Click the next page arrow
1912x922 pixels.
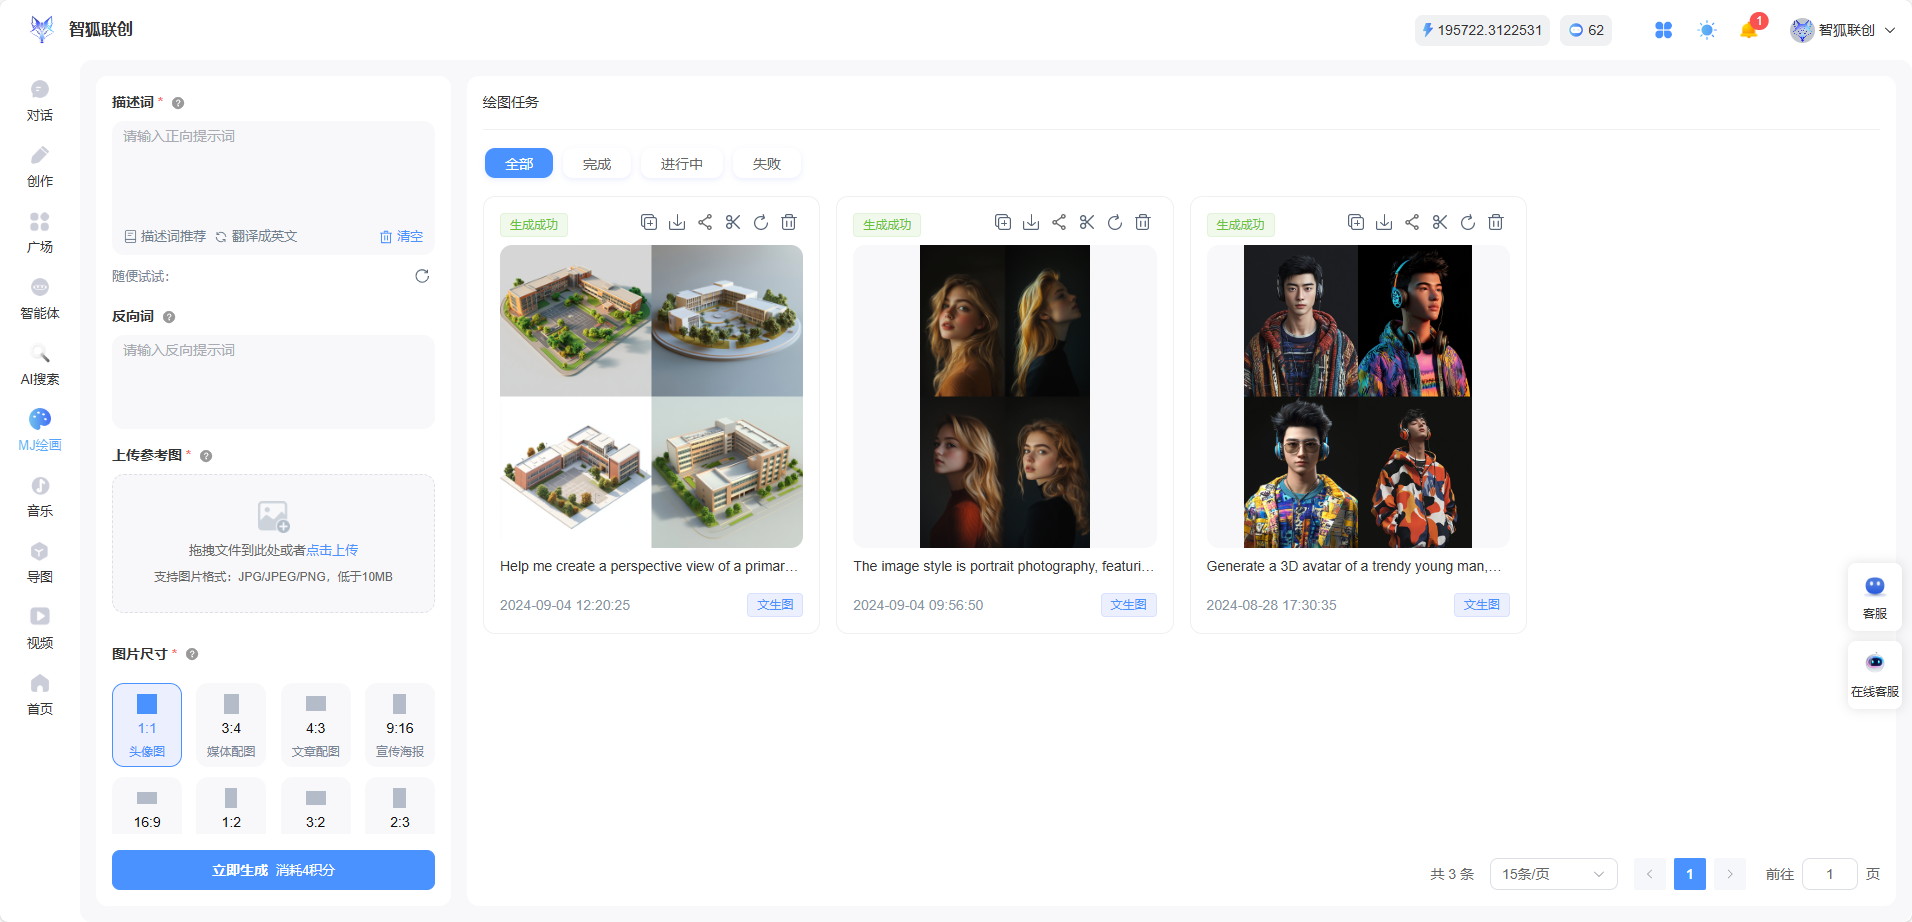pyautogui.click(x=1730, y=874)
